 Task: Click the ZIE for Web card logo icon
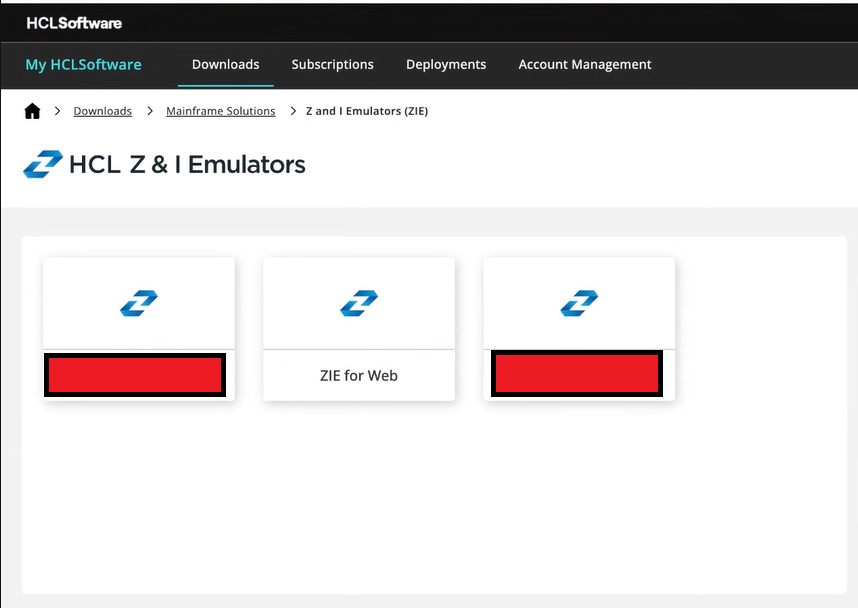(359, 303)
